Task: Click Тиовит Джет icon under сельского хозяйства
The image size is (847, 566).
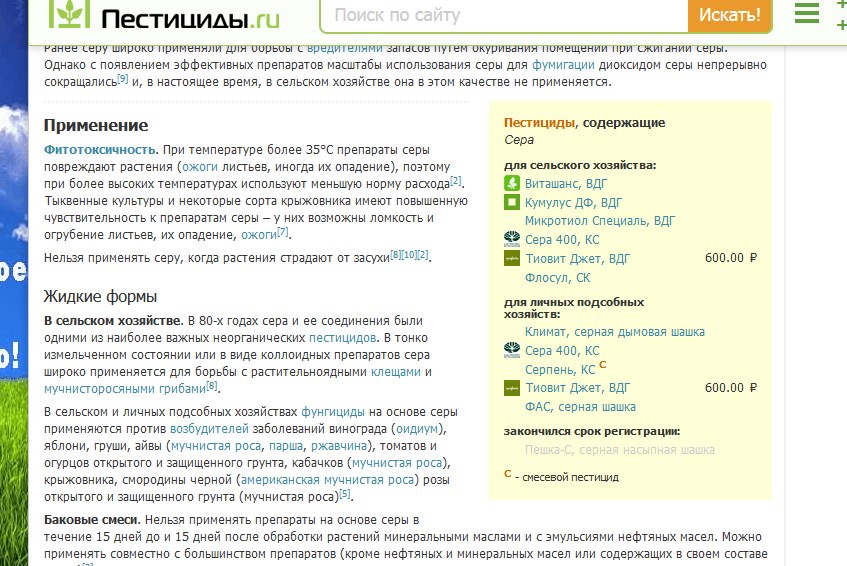Action: pos(511,258)
